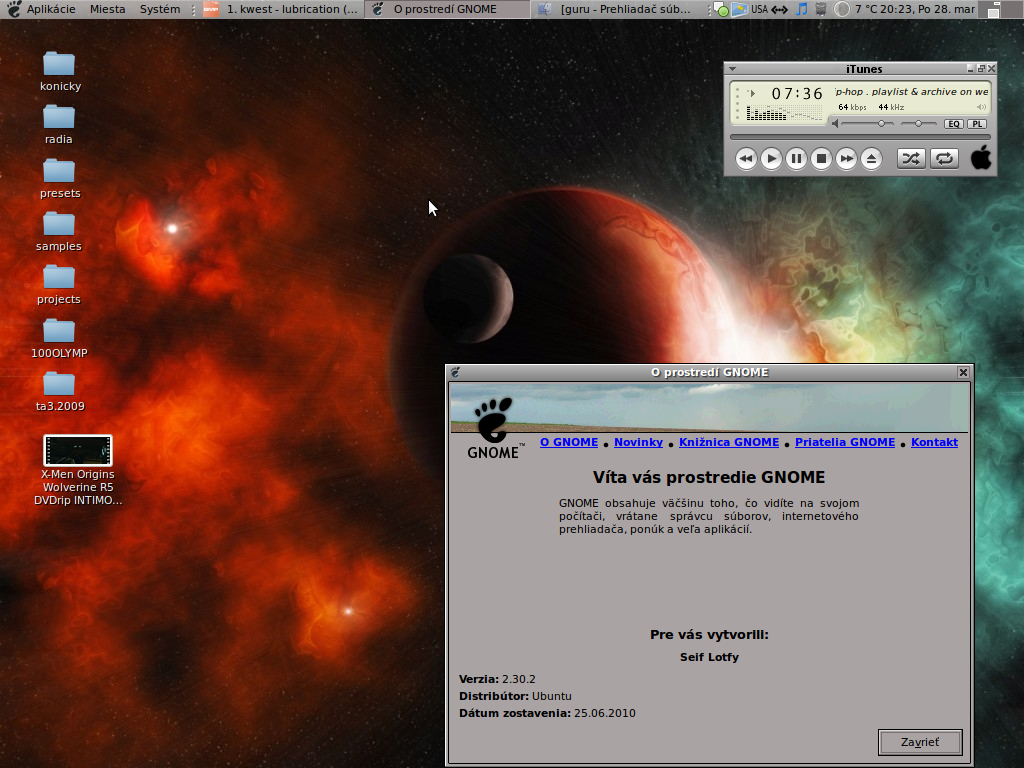Toggle the PL playlist window
Image resolution: width=1024 pixels, height=768 pixels.
tap(977, 124)
